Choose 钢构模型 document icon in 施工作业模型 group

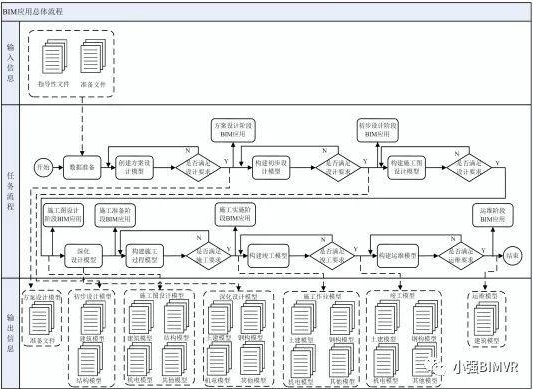[342, 319]
